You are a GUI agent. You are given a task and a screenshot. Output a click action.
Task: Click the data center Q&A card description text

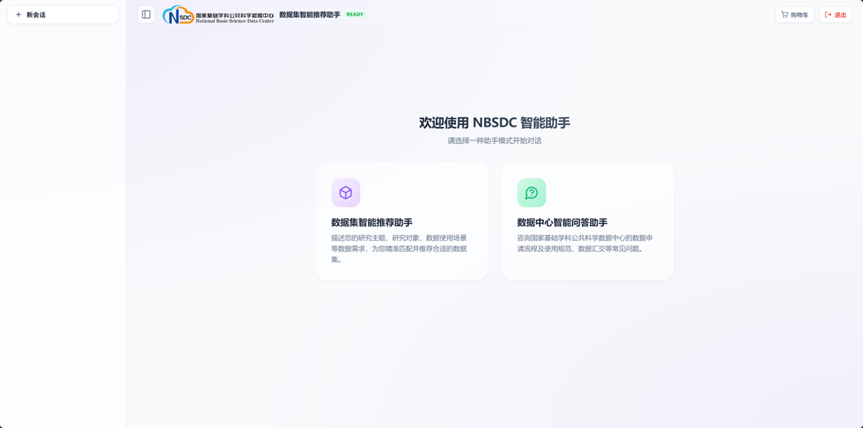pyautogui.click(x=585, y=243)
